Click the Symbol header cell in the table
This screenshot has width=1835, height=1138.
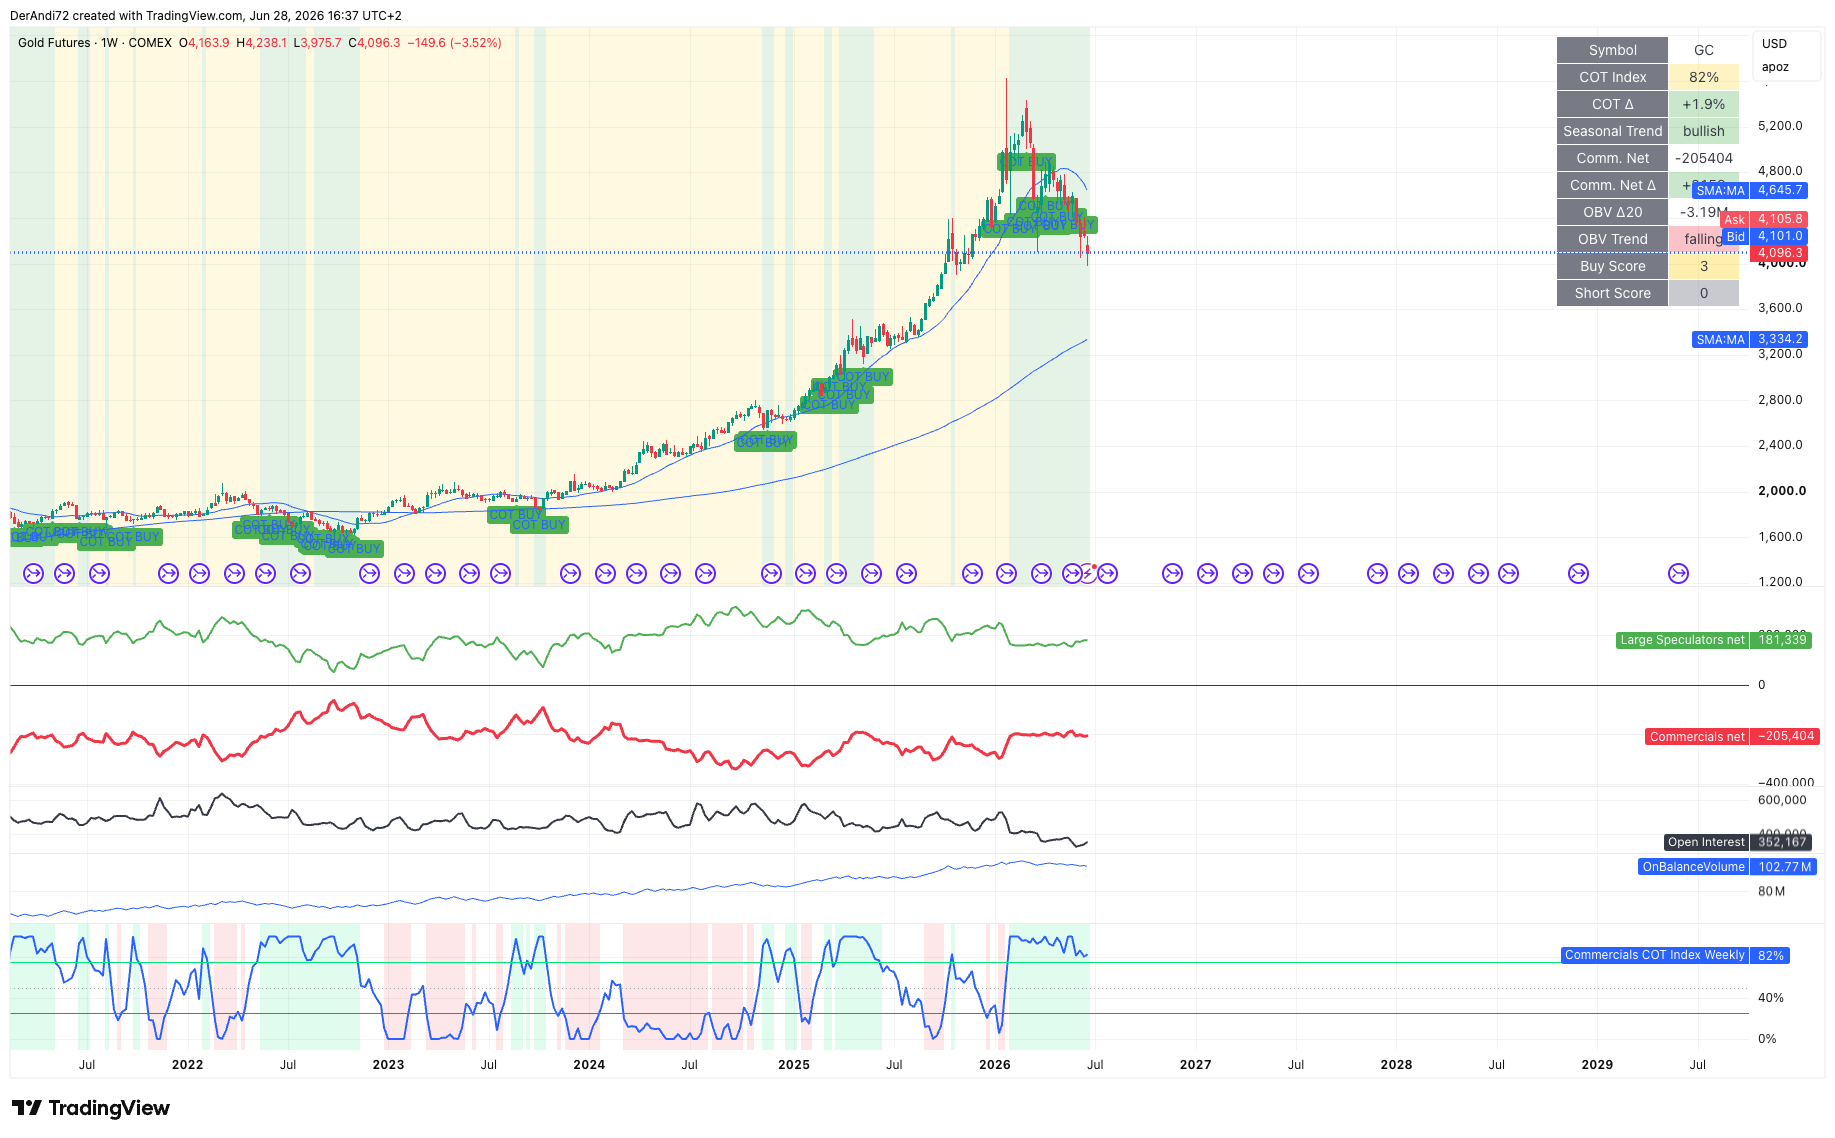click(x=1612, y=50)
